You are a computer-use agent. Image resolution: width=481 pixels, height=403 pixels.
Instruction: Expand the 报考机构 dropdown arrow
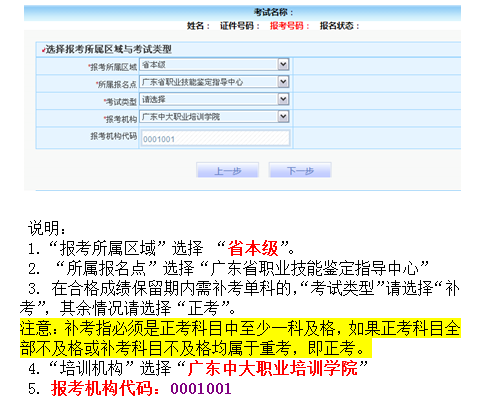coord(283,116)
